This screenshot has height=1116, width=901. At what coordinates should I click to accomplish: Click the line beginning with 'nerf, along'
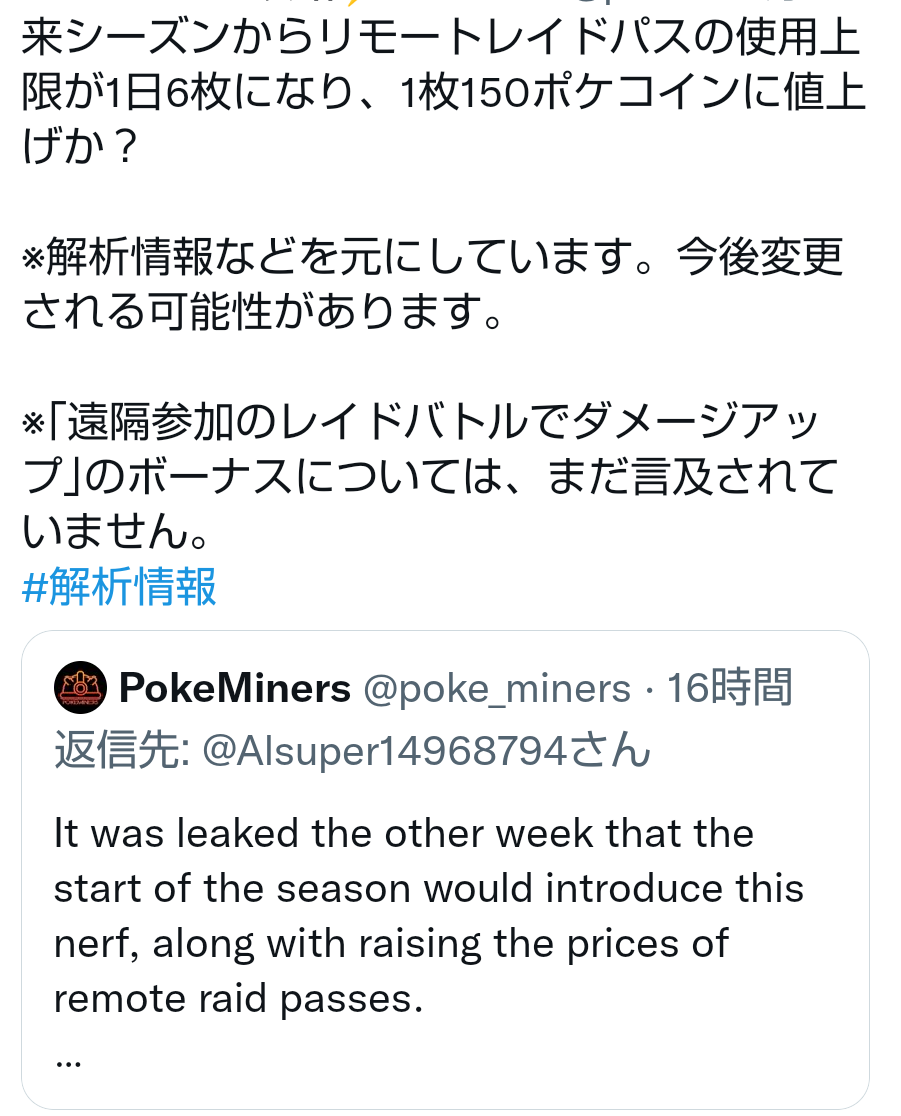point(391,944)
